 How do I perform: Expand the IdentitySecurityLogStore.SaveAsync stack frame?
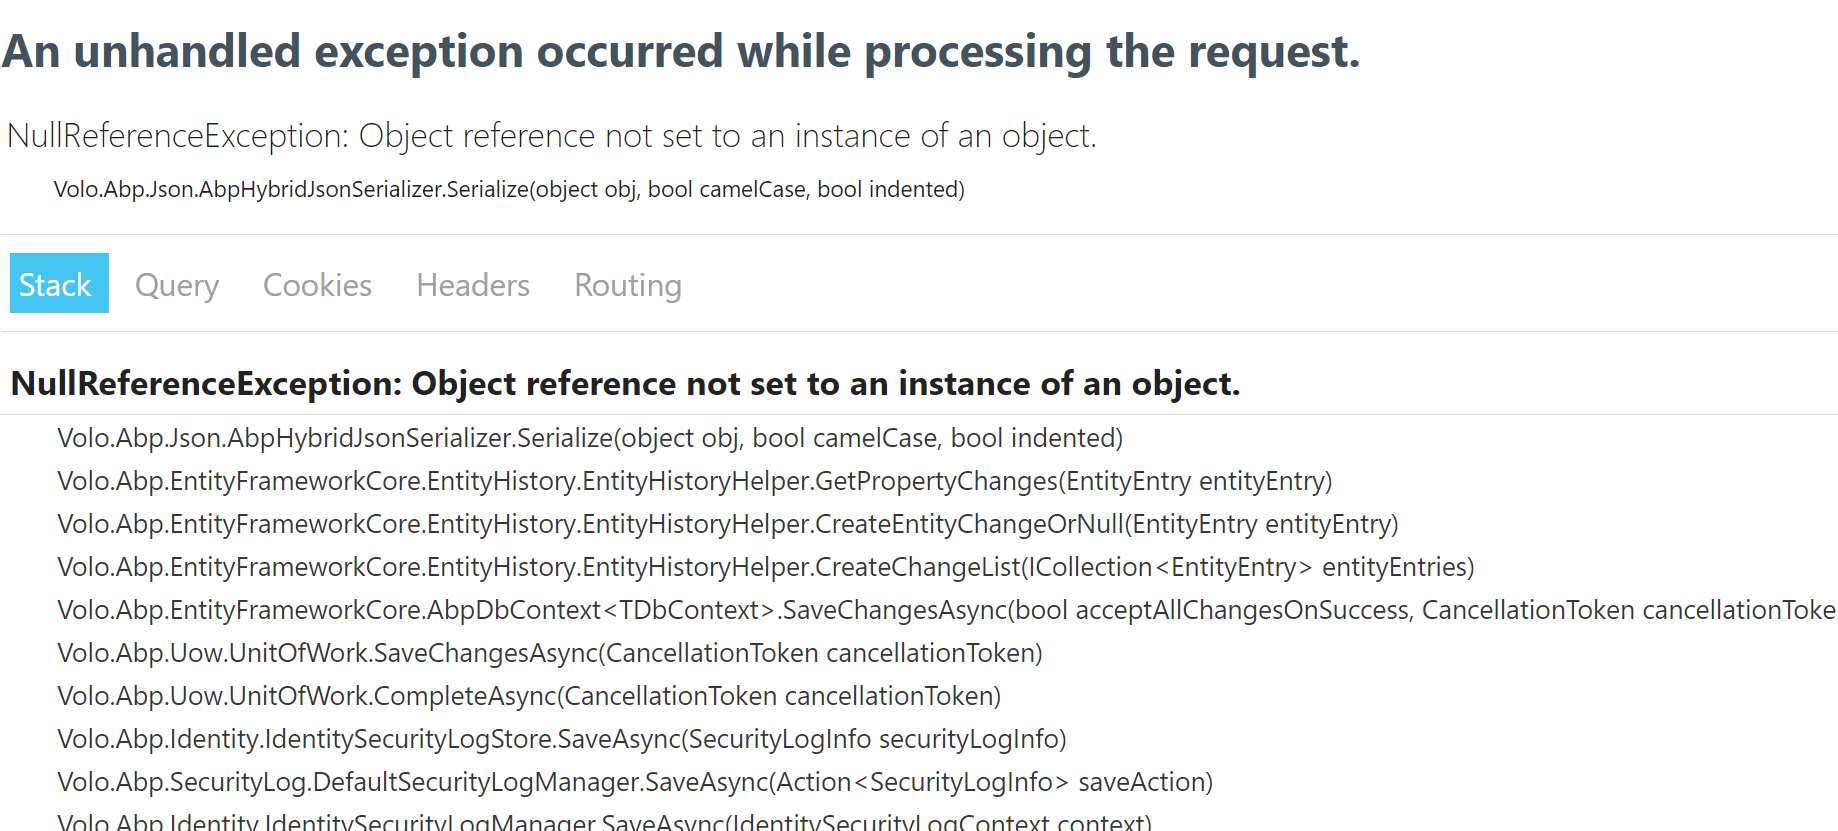click(x=561, y=739)
